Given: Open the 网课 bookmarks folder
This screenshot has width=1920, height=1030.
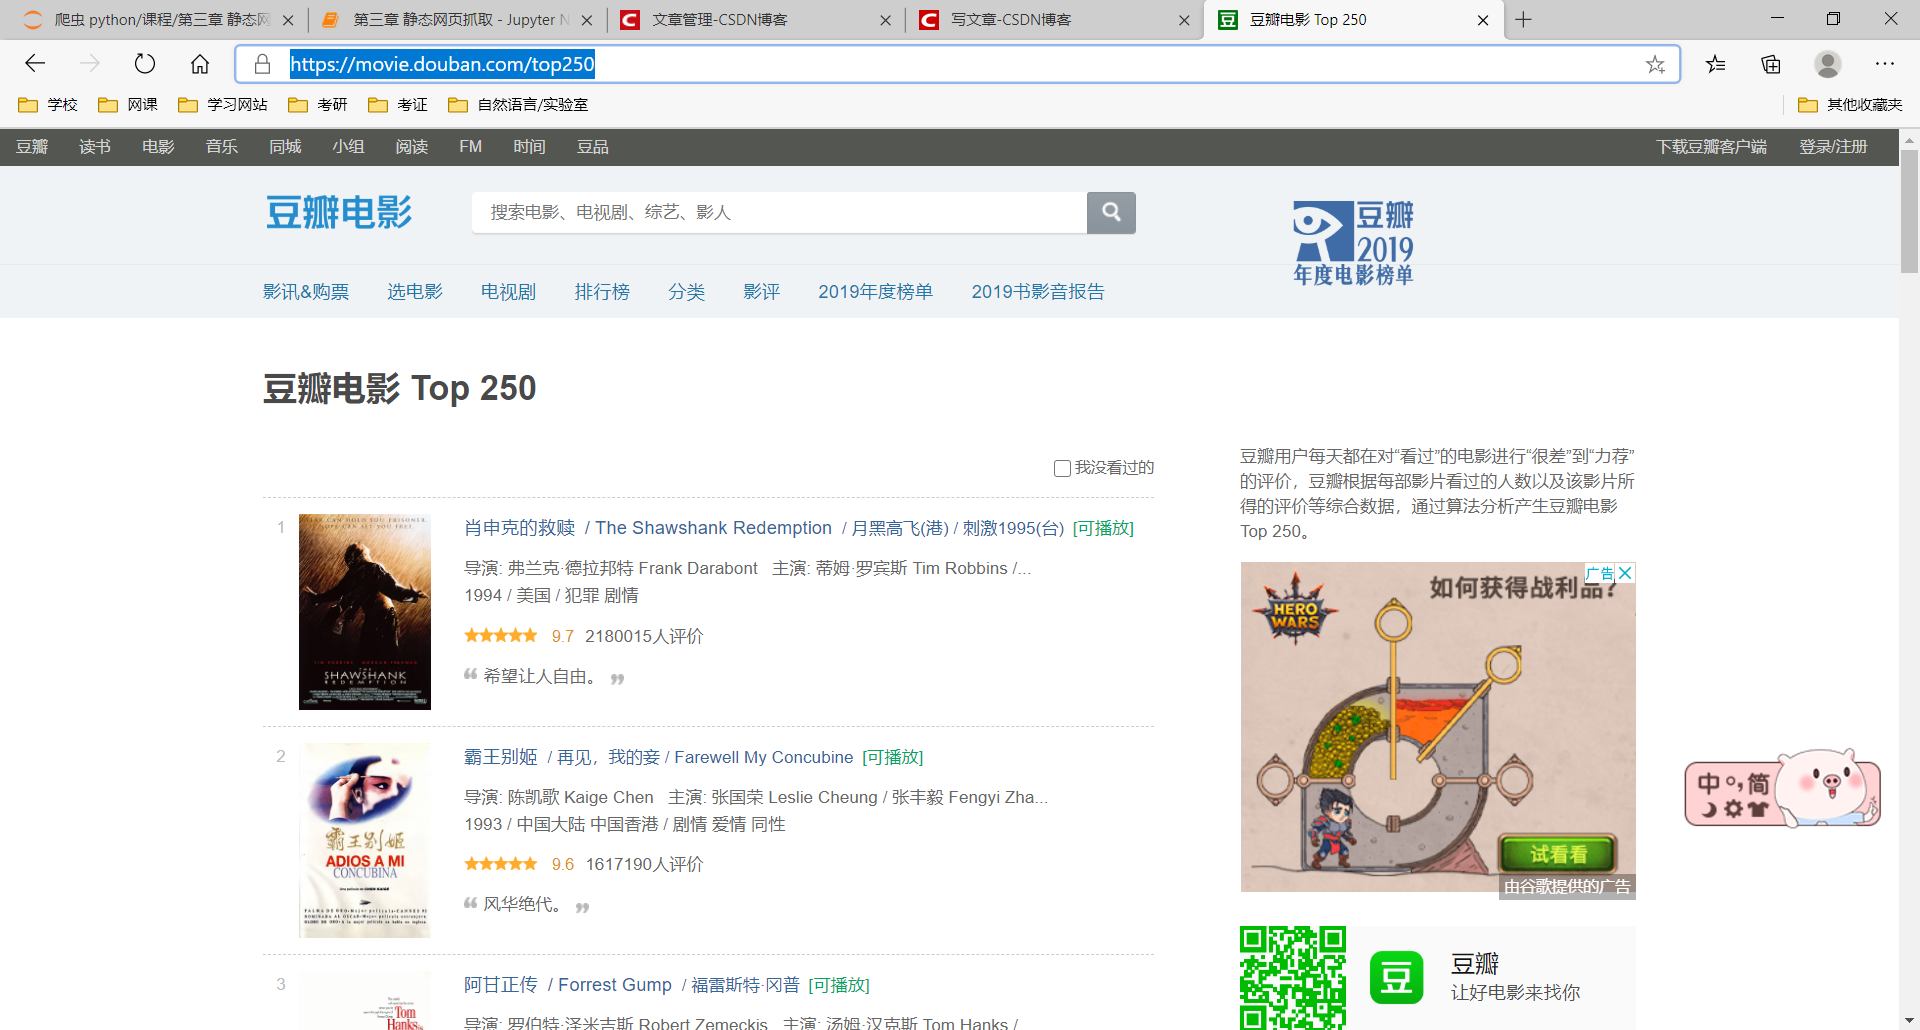Looking at the screenshot, I should [127, 104].
